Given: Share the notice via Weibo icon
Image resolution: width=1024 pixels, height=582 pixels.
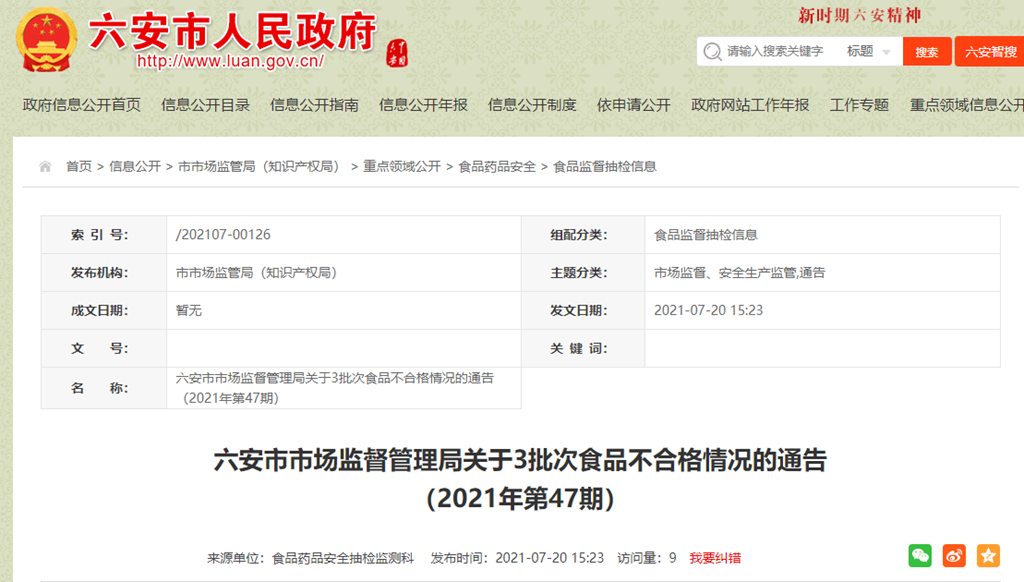Looking at the screenshot, I should (x=954, y=556).
